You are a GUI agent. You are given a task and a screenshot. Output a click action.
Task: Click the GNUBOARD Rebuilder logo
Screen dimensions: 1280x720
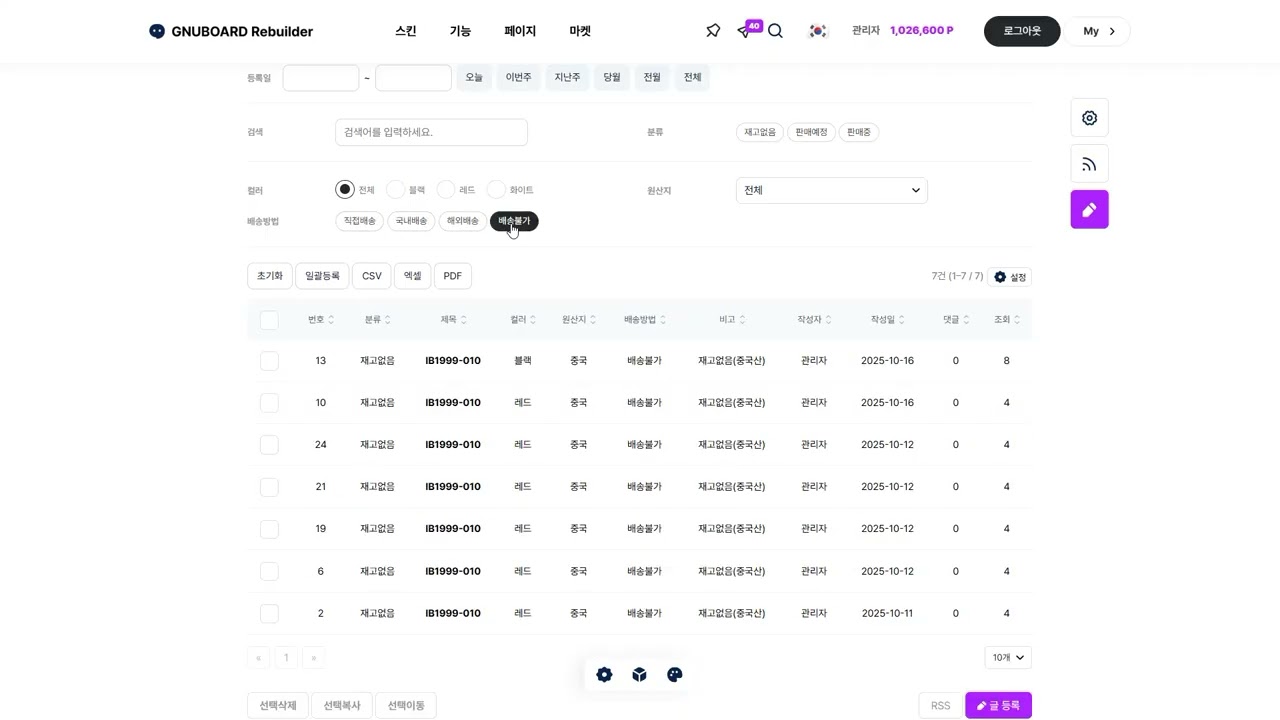[x=231, y=31]
